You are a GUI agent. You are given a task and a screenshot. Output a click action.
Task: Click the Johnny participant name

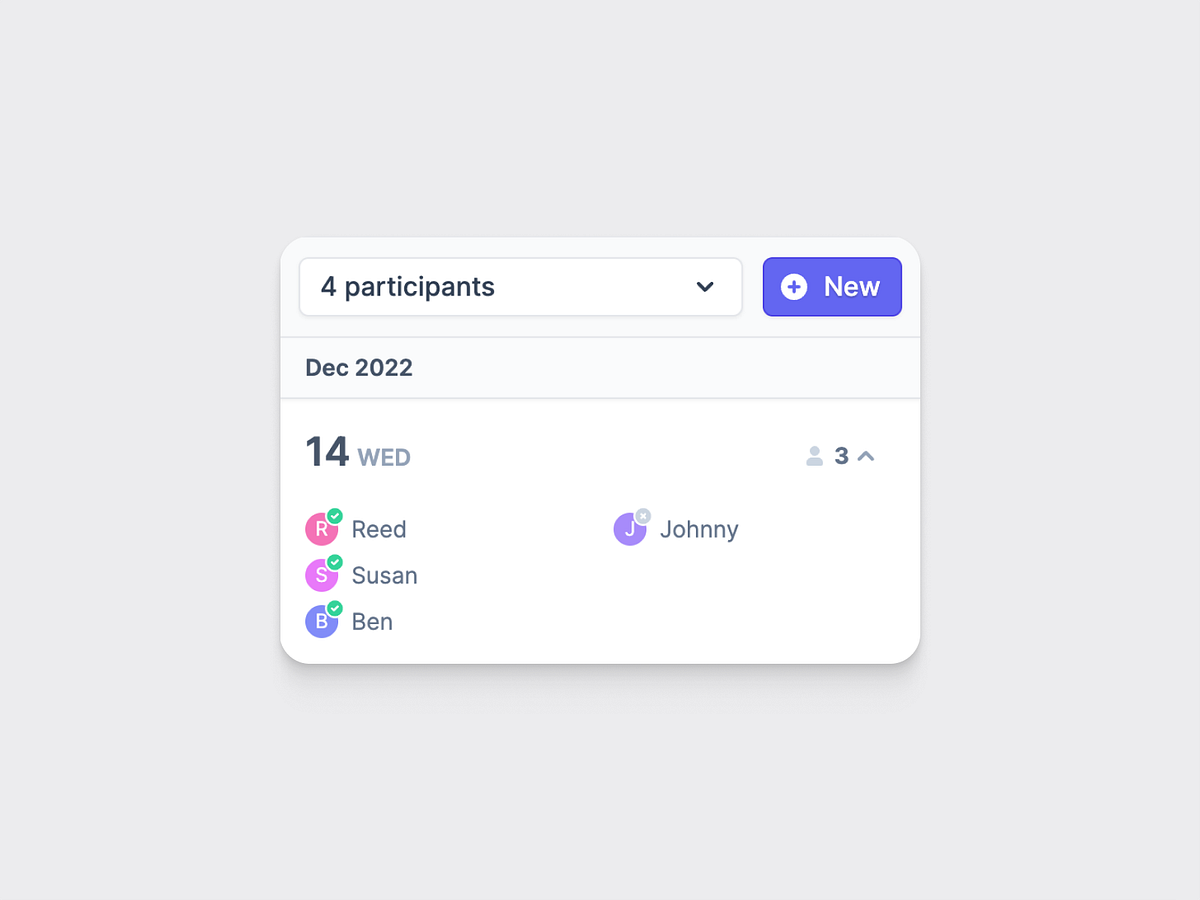pos(699,529)
